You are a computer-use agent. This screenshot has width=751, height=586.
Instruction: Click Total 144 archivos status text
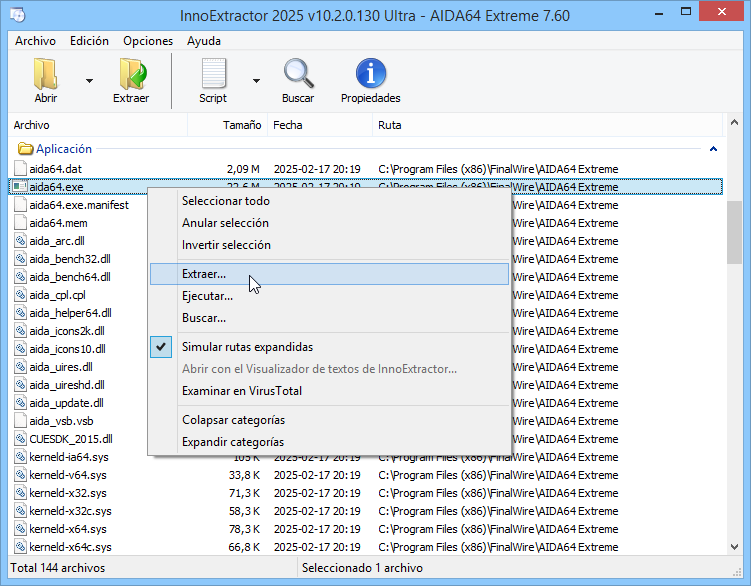click(57, 568)
